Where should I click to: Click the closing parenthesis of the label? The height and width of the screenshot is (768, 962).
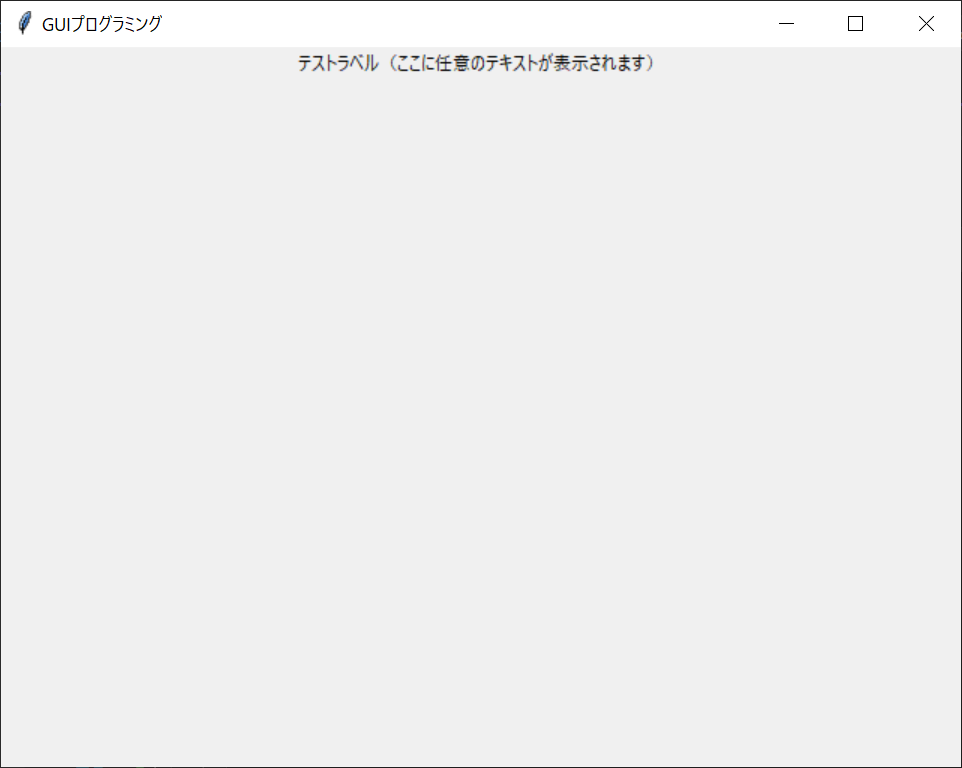point(651,63)
